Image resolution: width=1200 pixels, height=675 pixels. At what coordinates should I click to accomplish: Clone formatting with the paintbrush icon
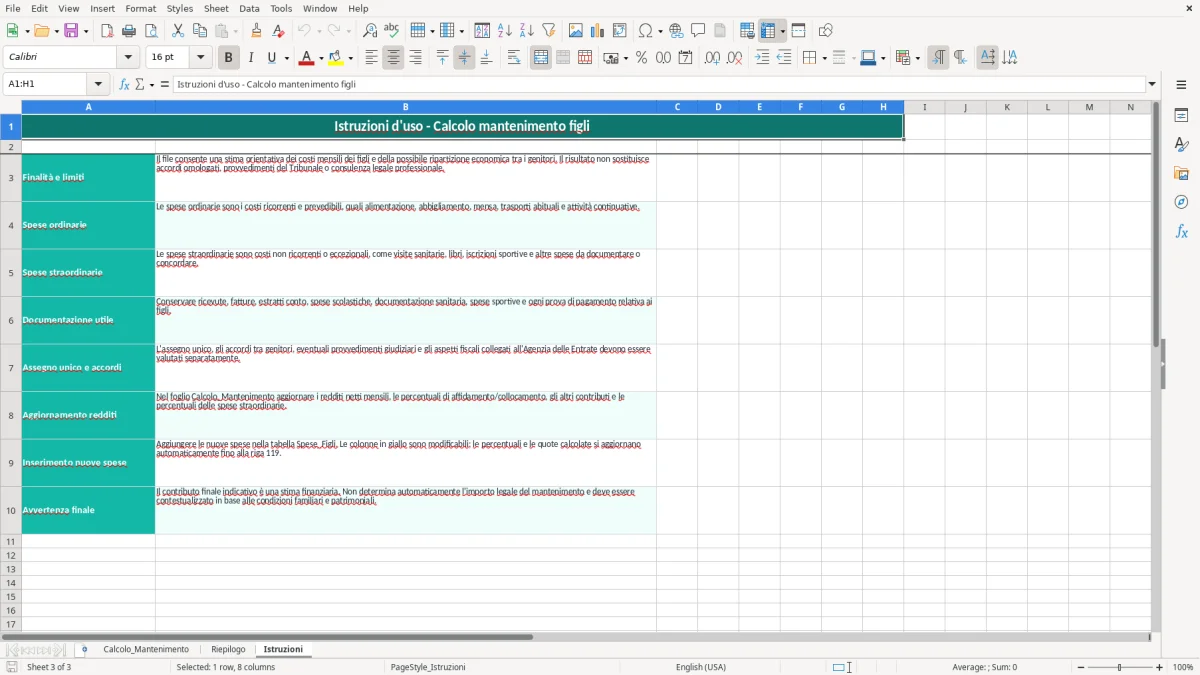tap(256, 31)
